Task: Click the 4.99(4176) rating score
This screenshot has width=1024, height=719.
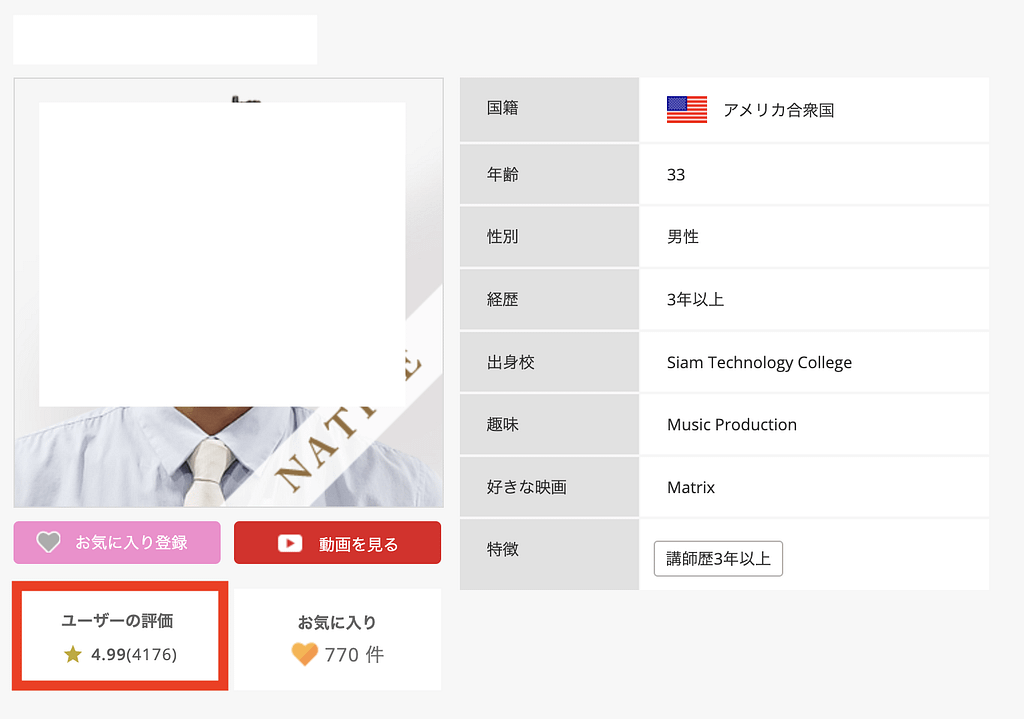Action: 133,654
